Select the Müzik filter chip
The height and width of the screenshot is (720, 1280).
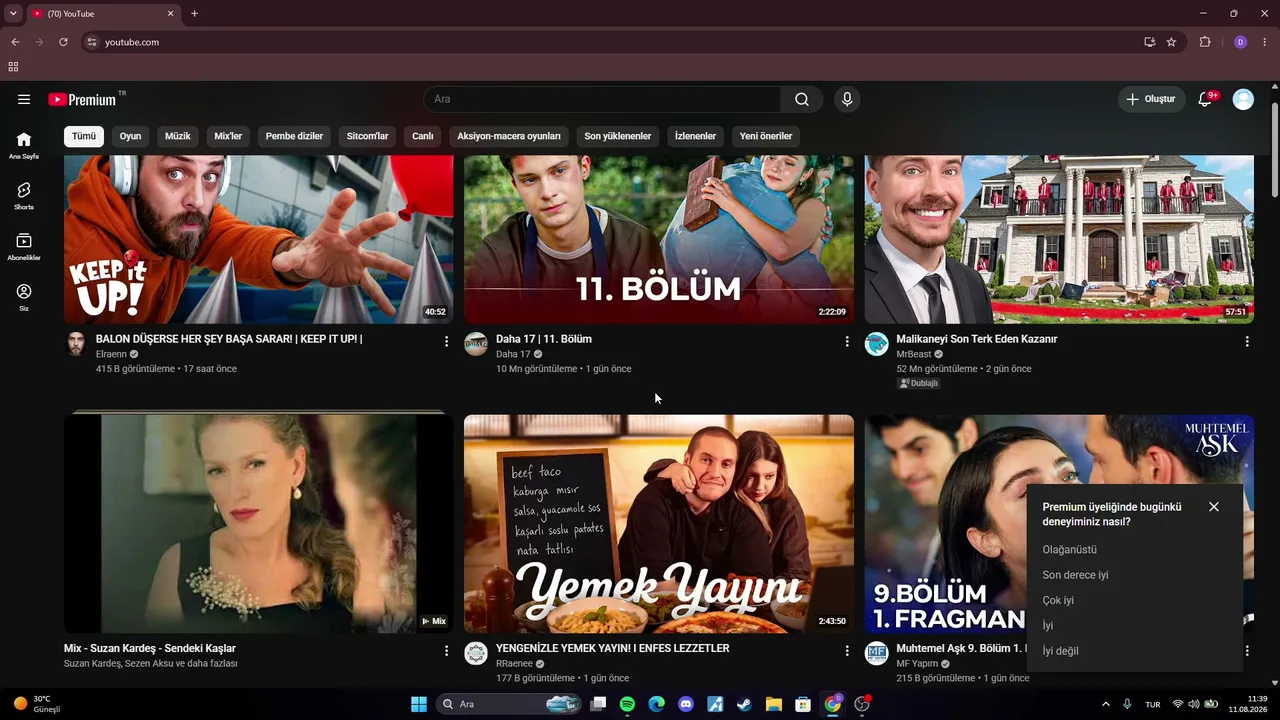[x=178, y=136]
